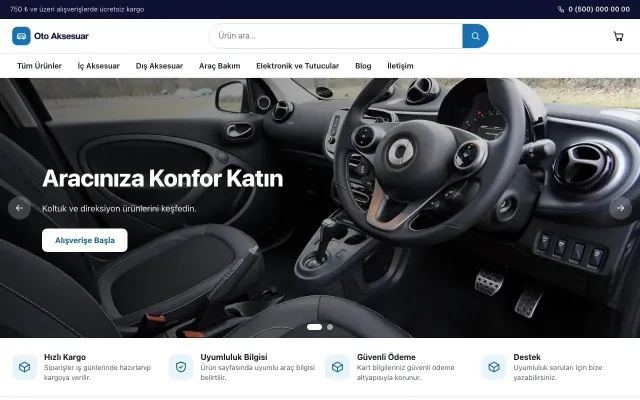
Task: Click Koltuk ve direksiyon ürünlerini keşfedin text
Action: (x=119, y=209)
